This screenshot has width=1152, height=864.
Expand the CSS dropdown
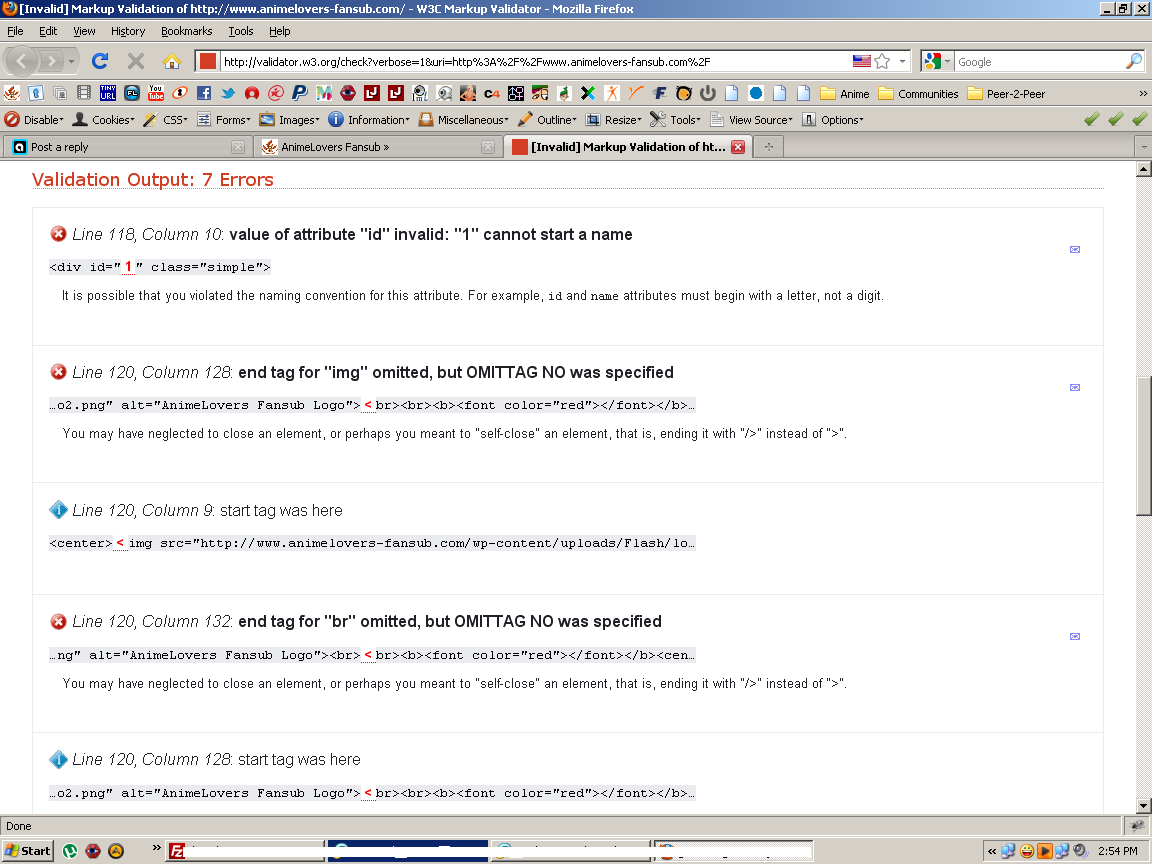point(165,120)
